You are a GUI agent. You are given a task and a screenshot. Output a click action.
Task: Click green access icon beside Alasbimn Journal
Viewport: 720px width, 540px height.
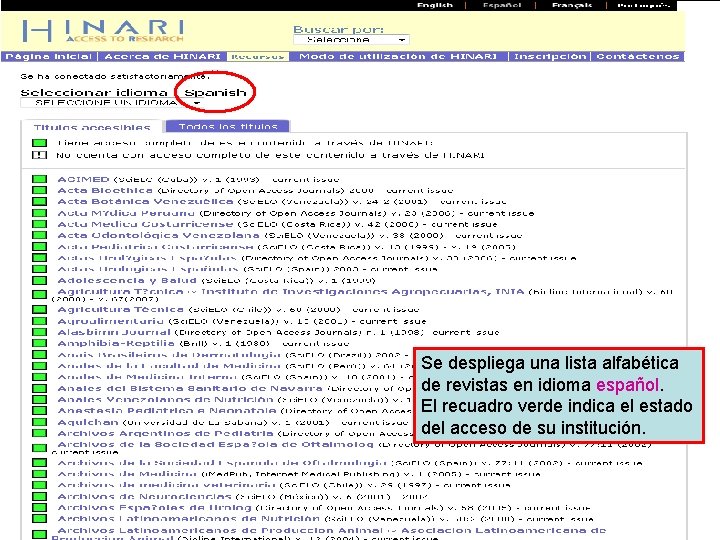pos(39,332)
